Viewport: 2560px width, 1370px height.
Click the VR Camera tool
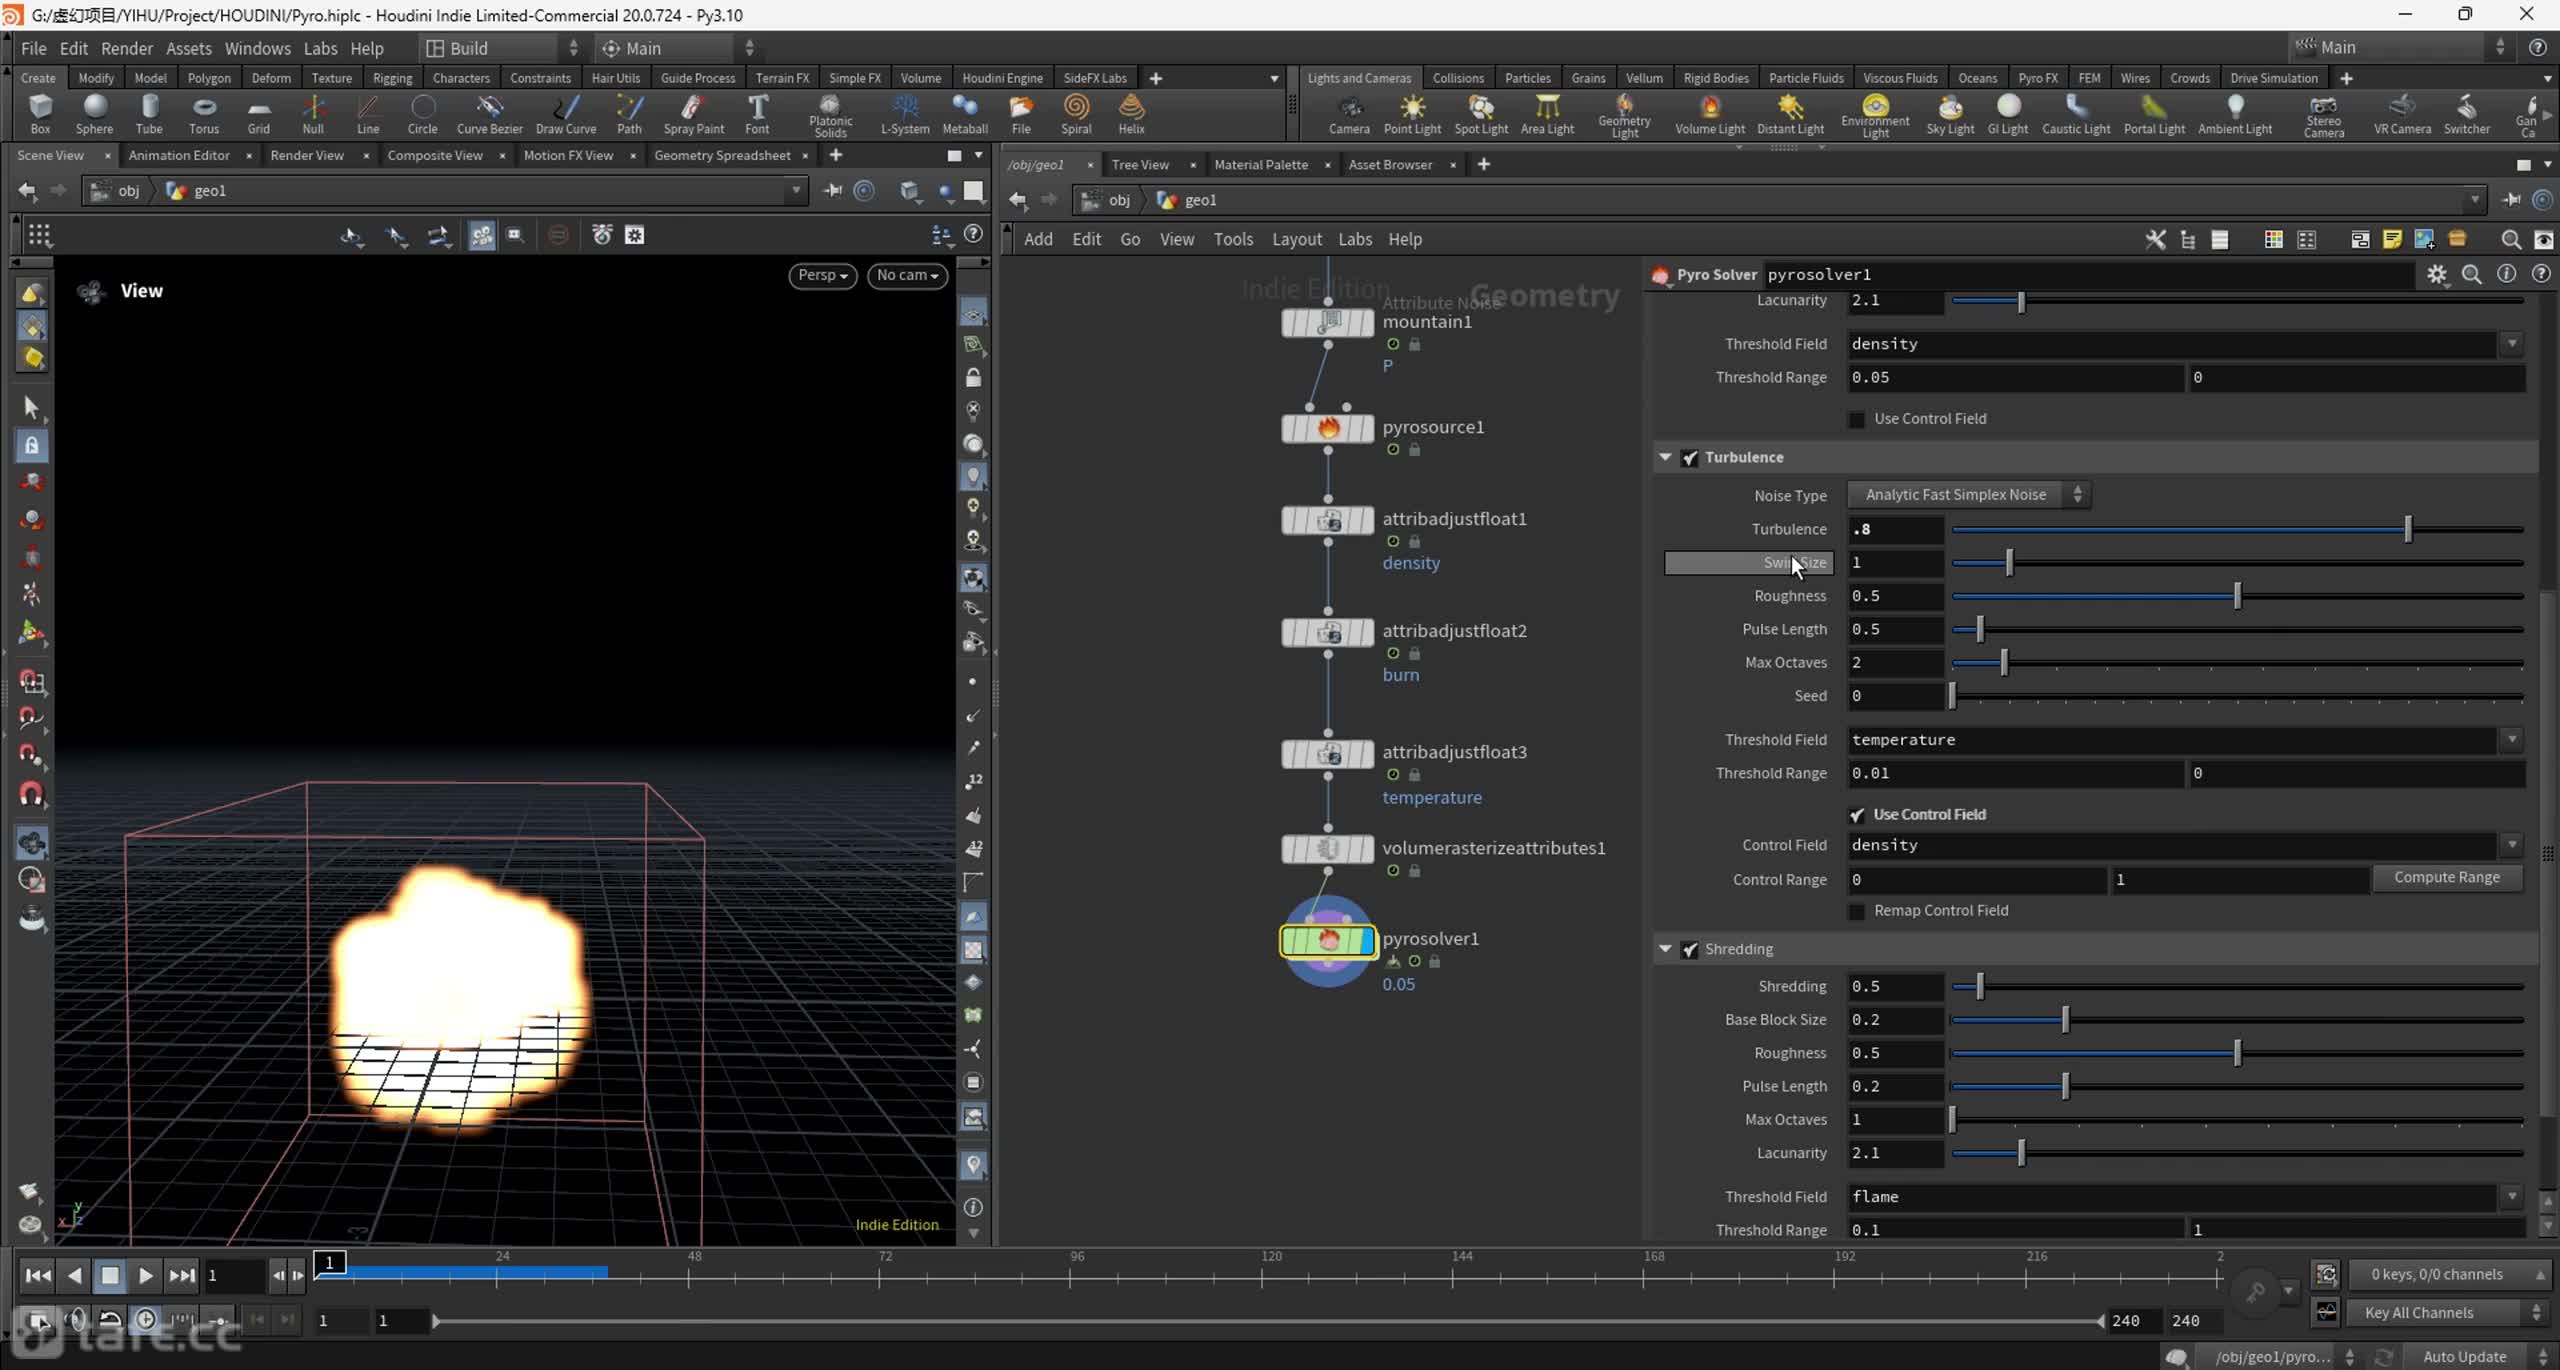(x=2402, y=114)
